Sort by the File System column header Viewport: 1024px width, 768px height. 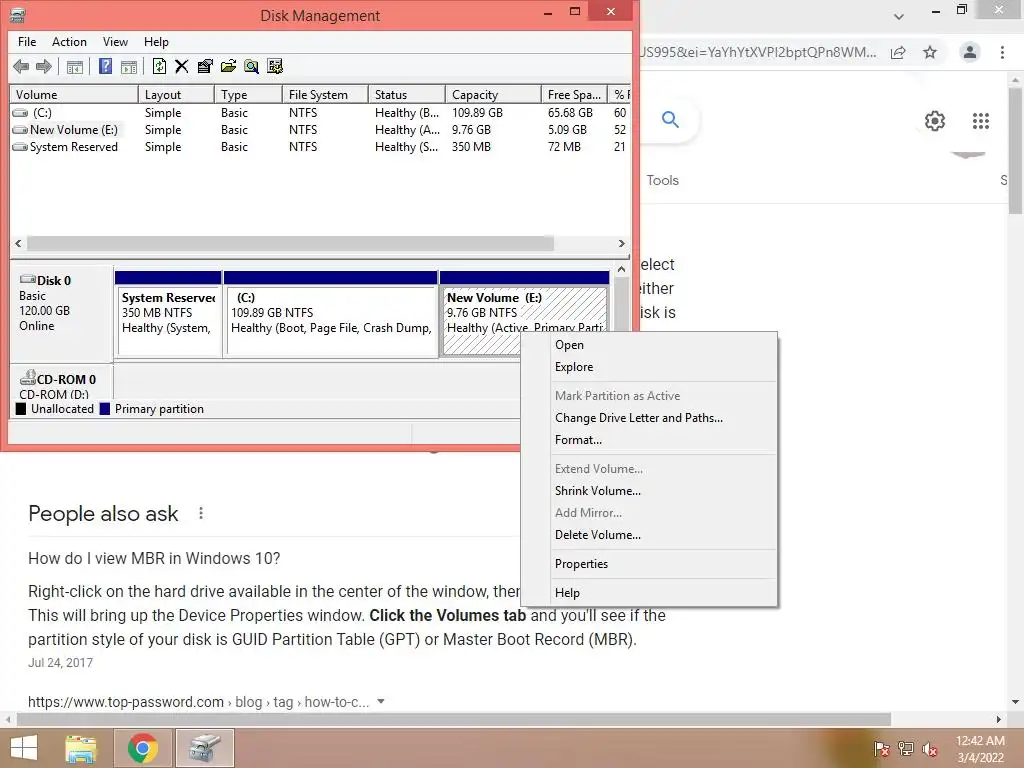point(326,95)
